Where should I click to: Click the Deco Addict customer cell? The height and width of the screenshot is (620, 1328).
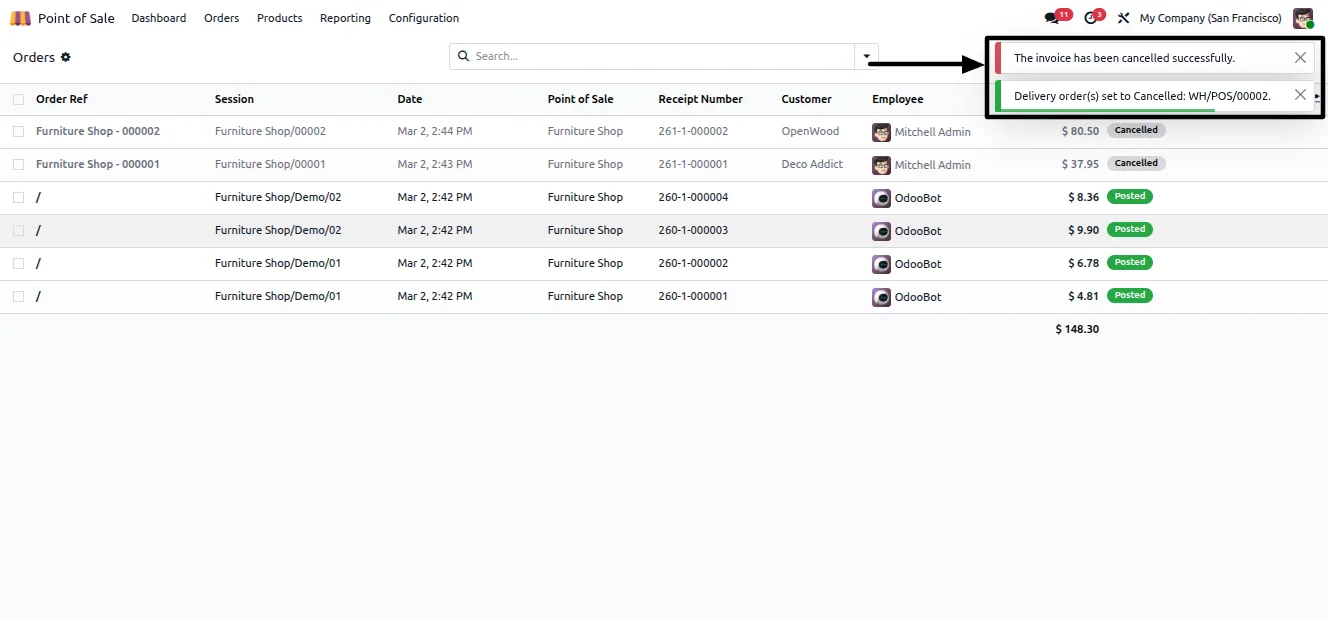pyautogui.click(x=812, y=164)
